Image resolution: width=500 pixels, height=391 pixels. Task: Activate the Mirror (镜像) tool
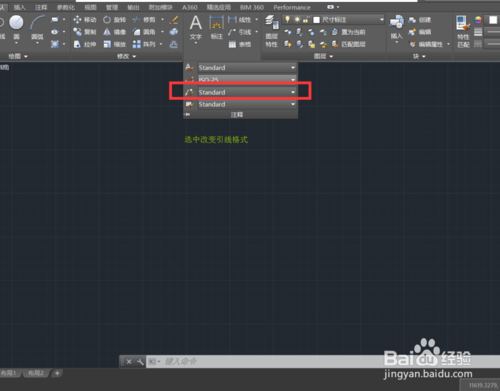[114, 32]
